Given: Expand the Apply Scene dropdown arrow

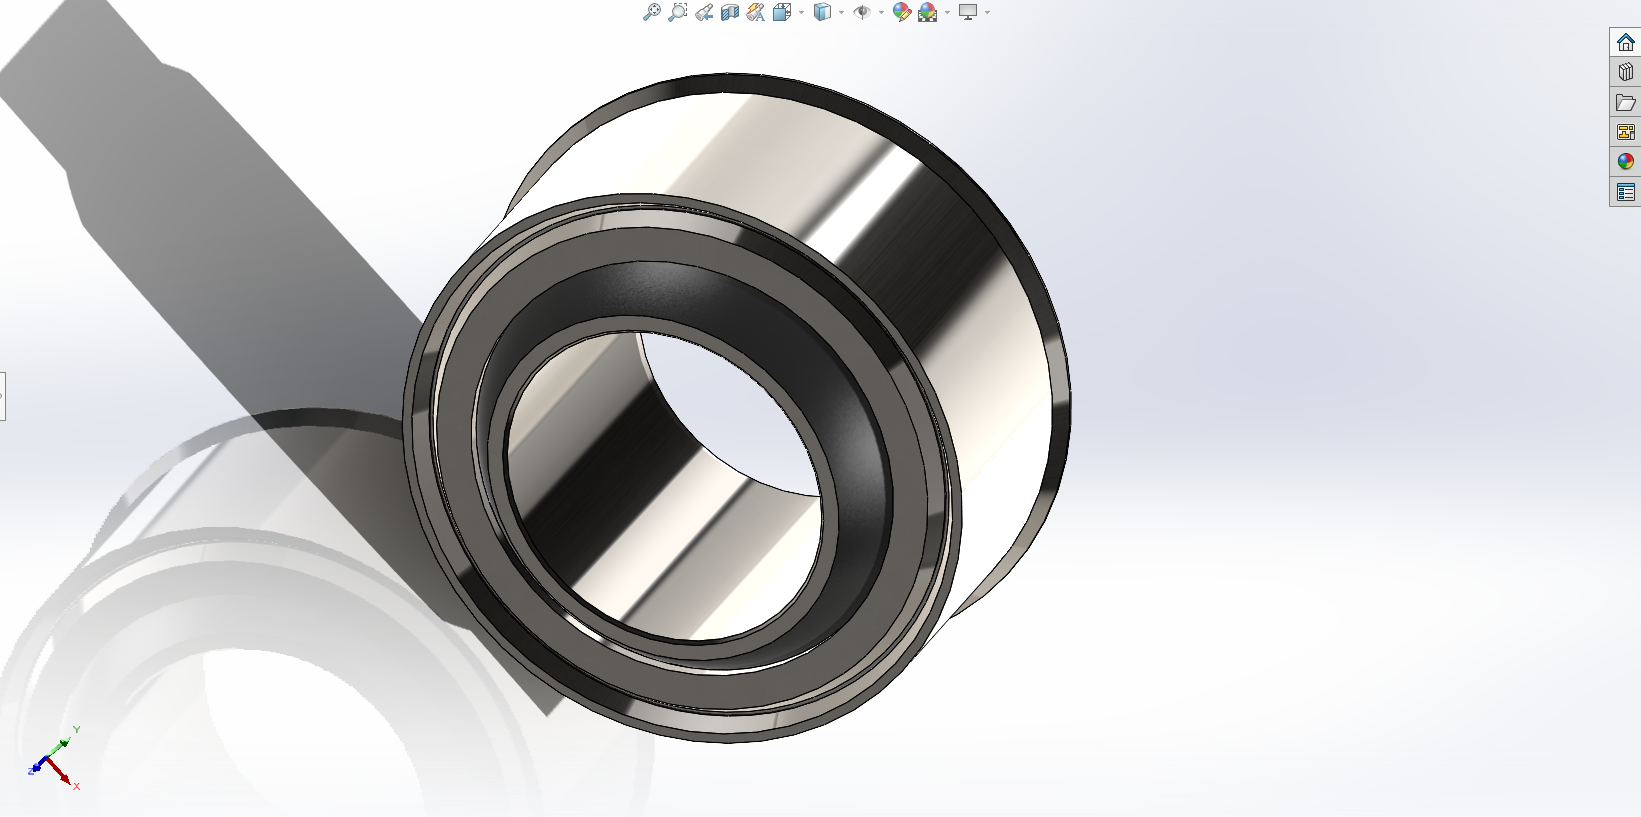Looking at the screenshot, I should click(947, 12).
